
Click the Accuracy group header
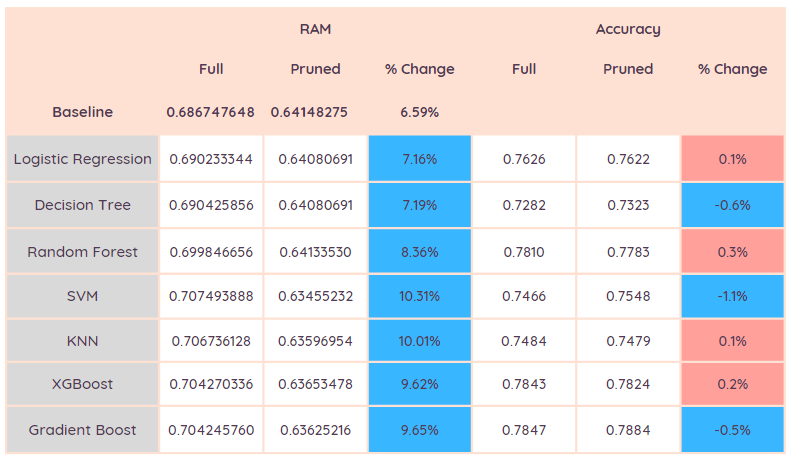pos(628,29)
